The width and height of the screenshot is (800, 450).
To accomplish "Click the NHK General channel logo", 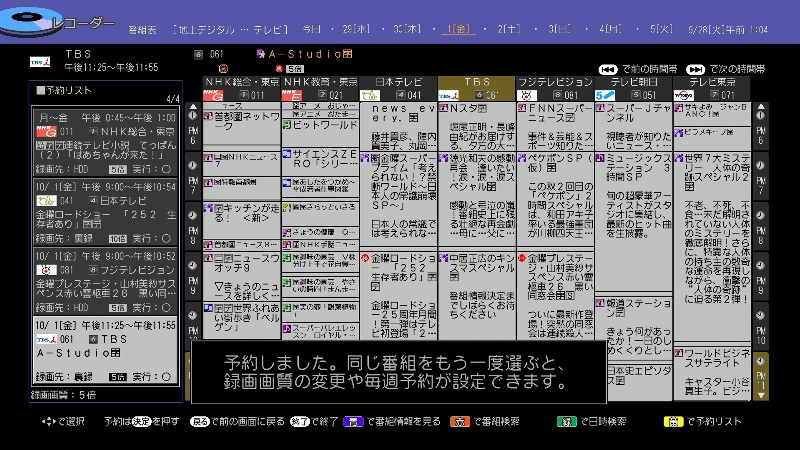I will click(212, 95).
